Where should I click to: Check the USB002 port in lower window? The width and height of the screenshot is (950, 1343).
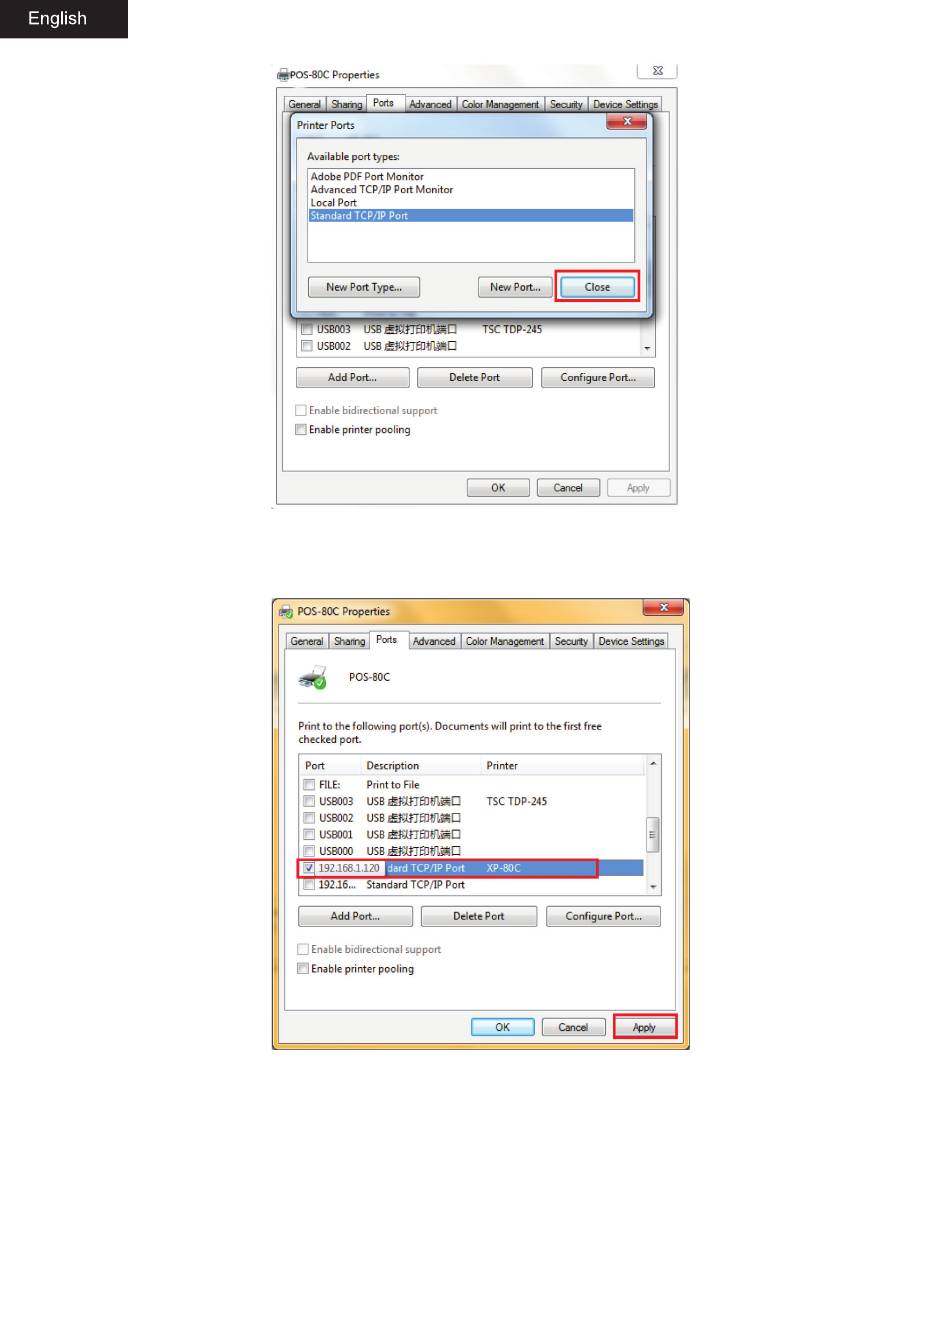coord(309,818)
